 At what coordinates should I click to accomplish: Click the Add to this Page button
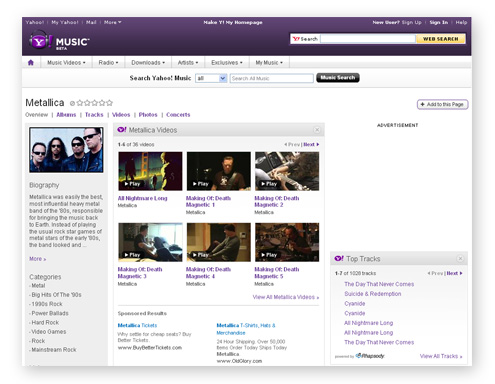[442, 104]
